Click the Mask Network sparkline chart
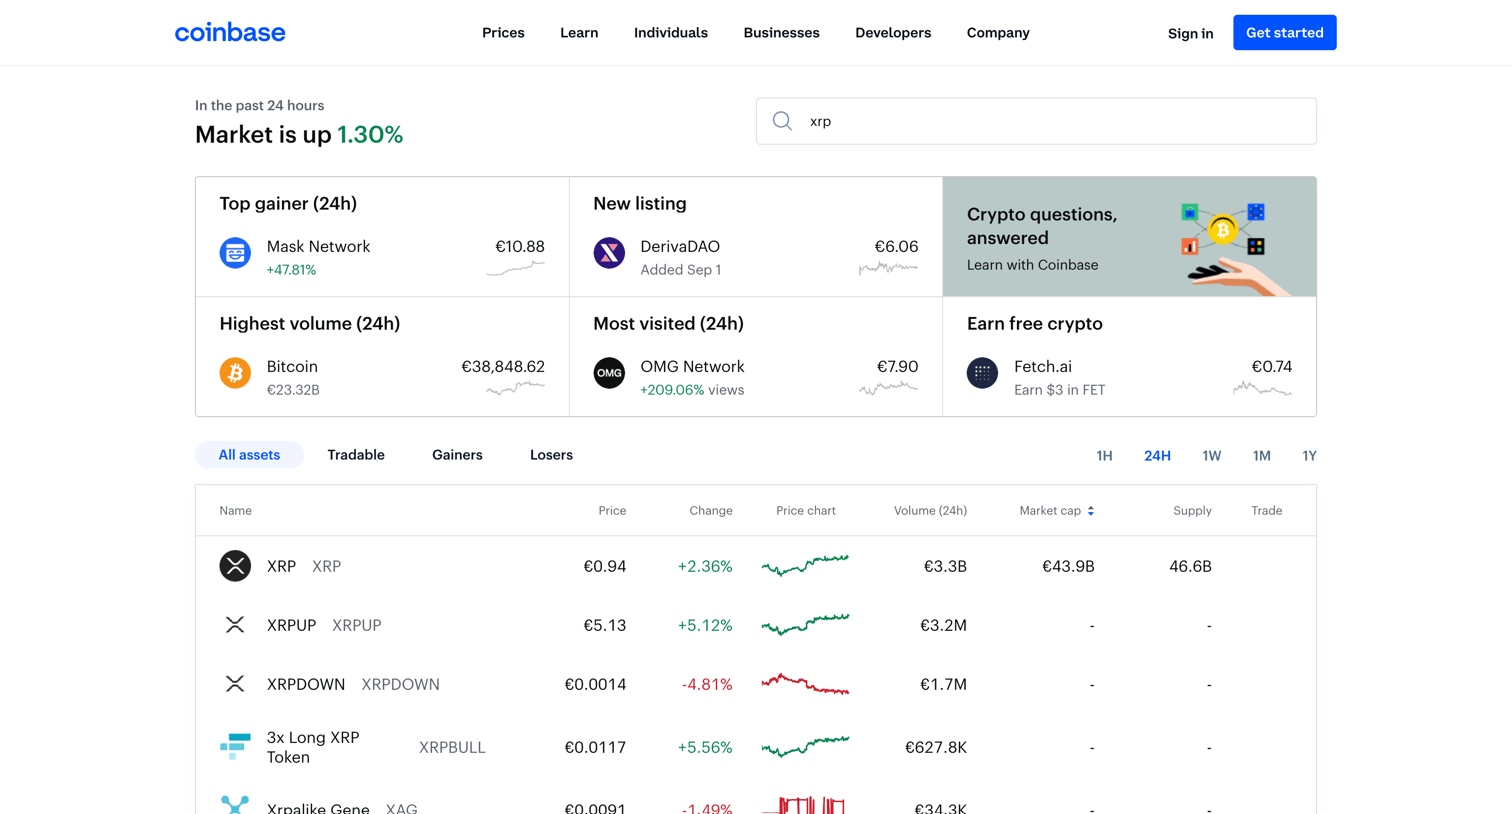The height and width of the screenshot is (814, 1512). click(515, 269)
